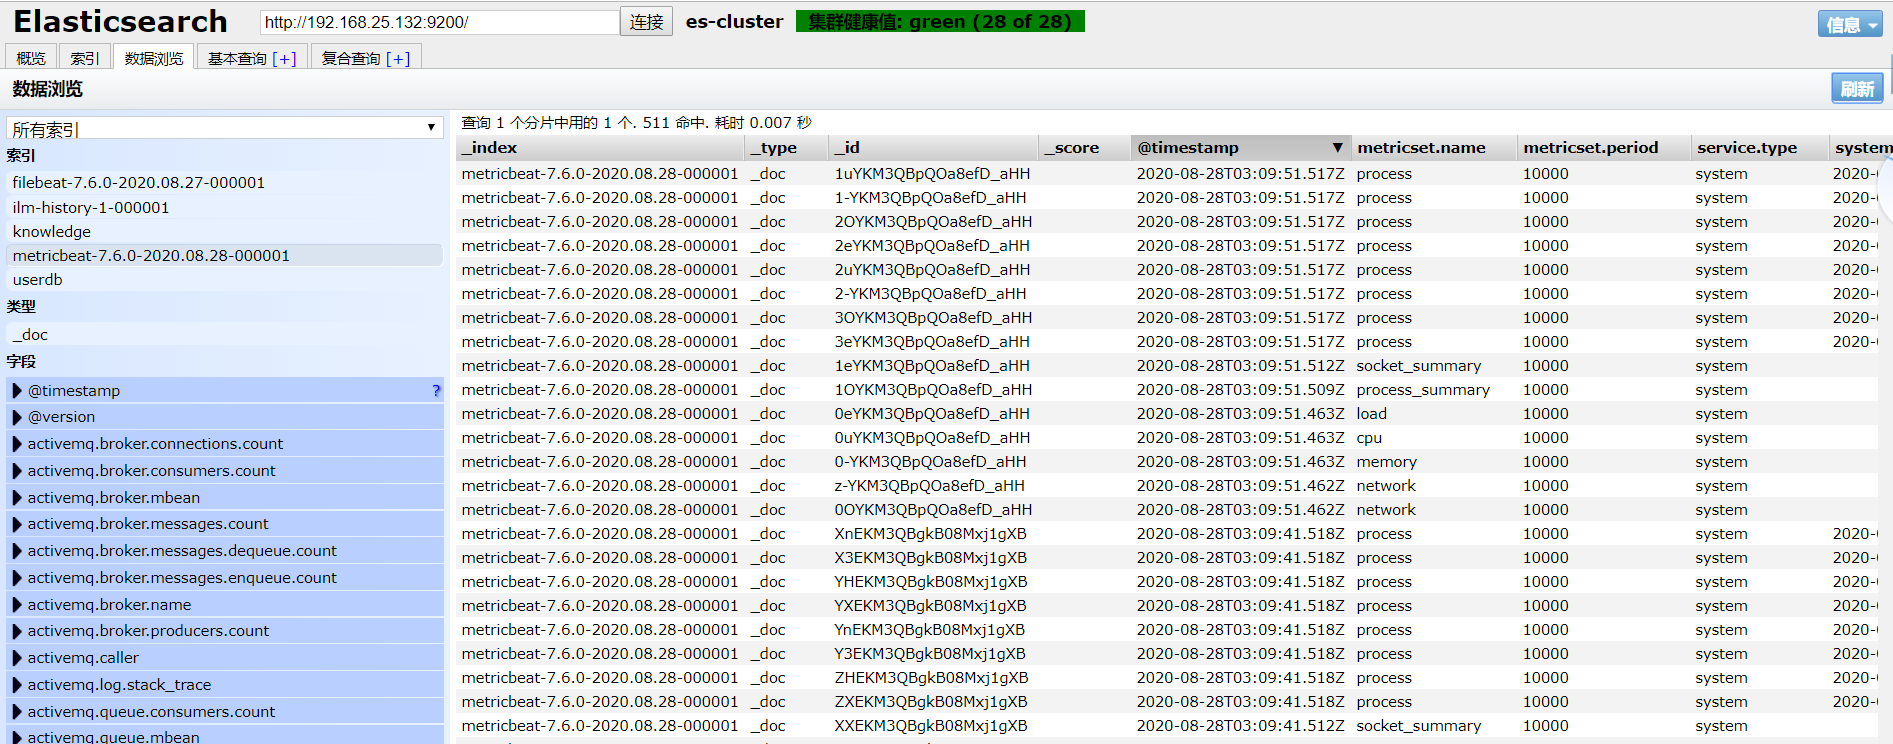1893x744 pixels.
Task: Open the 基本查询 tab
Action: (252, 58)
